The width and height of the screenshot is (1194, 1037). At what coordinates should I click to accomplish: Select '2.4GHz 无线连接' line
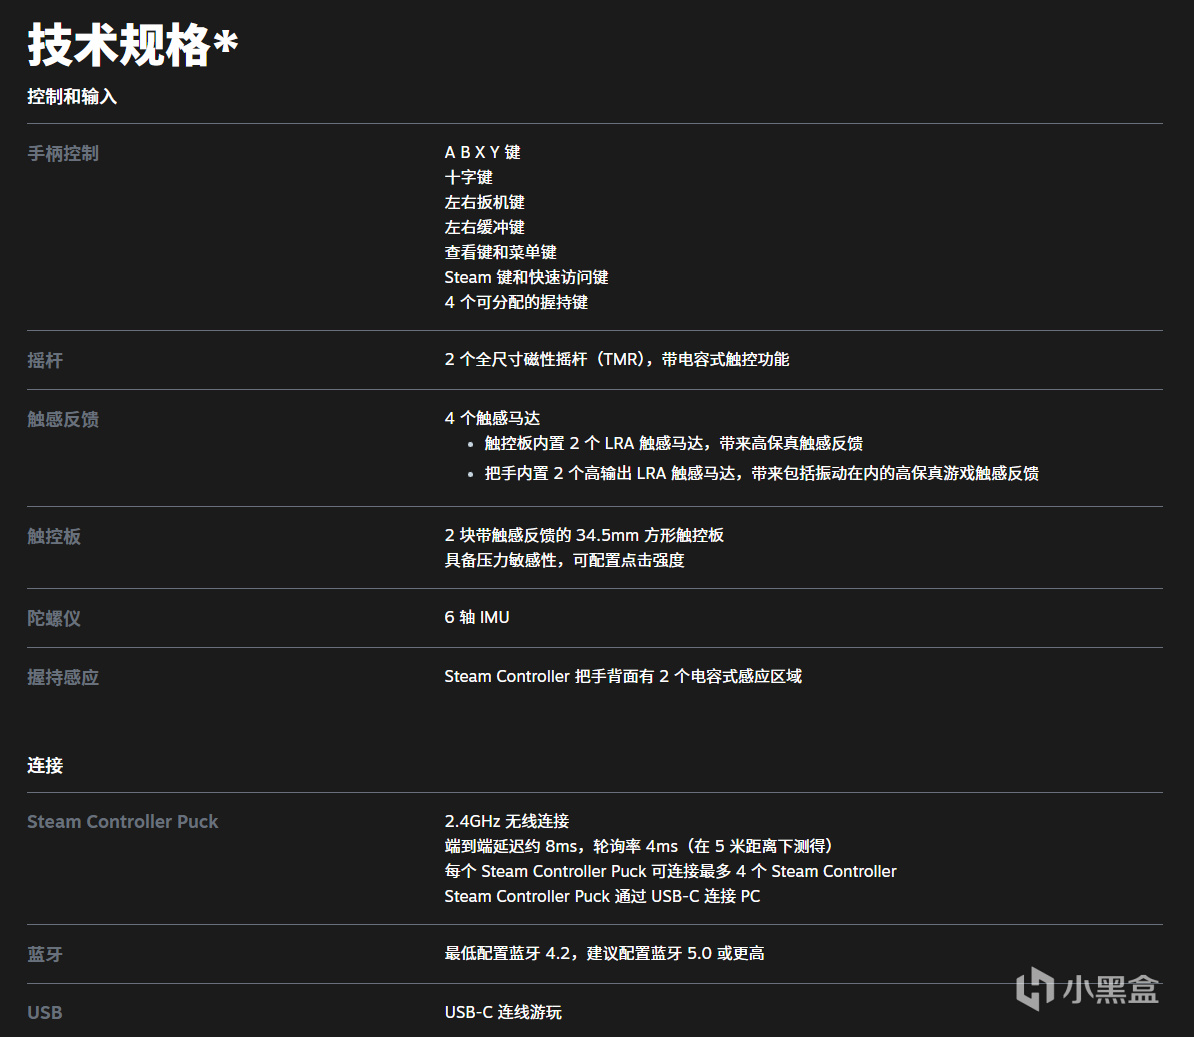click(506, 821)
